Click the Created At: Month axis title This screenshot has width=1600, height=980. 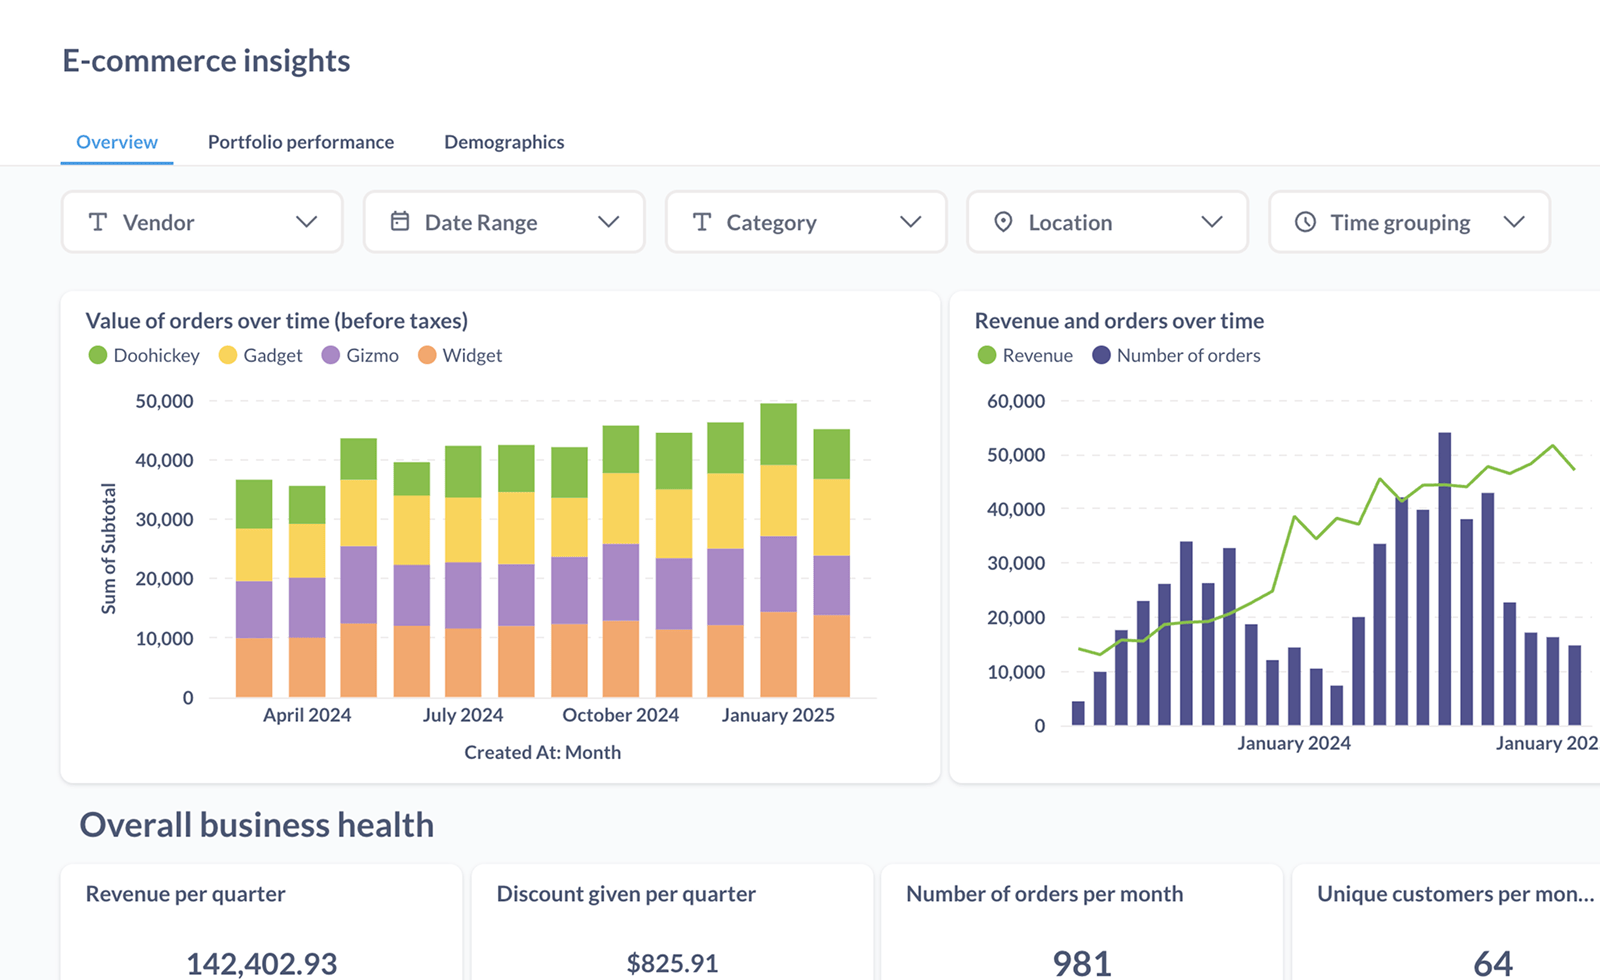coord(542,752)
